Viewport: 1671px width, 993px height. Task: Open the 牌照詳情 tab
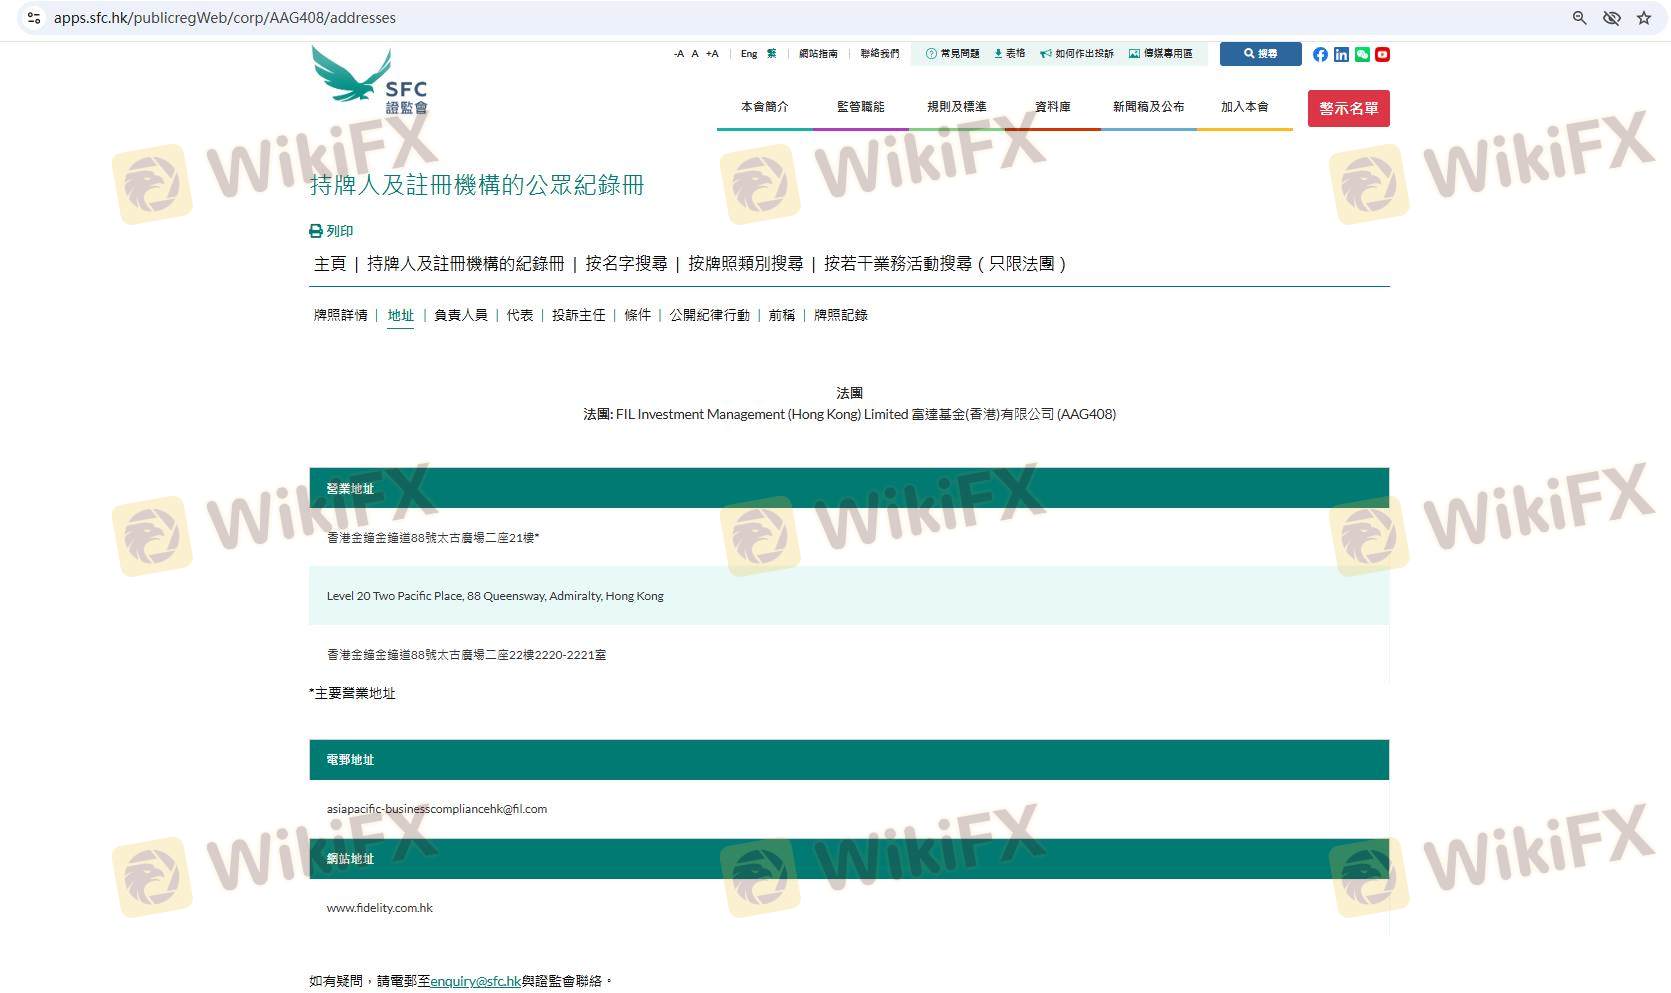click(x=341, y=315)
